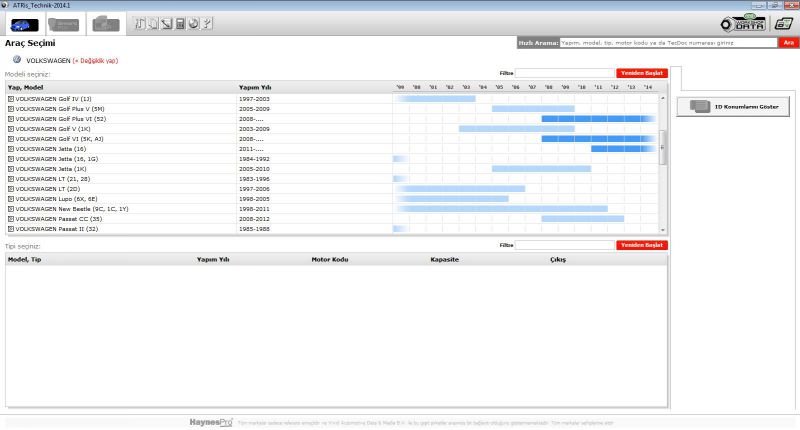
Task: Click the icon right of Workshop Data logo
Action: pos(784,23)
